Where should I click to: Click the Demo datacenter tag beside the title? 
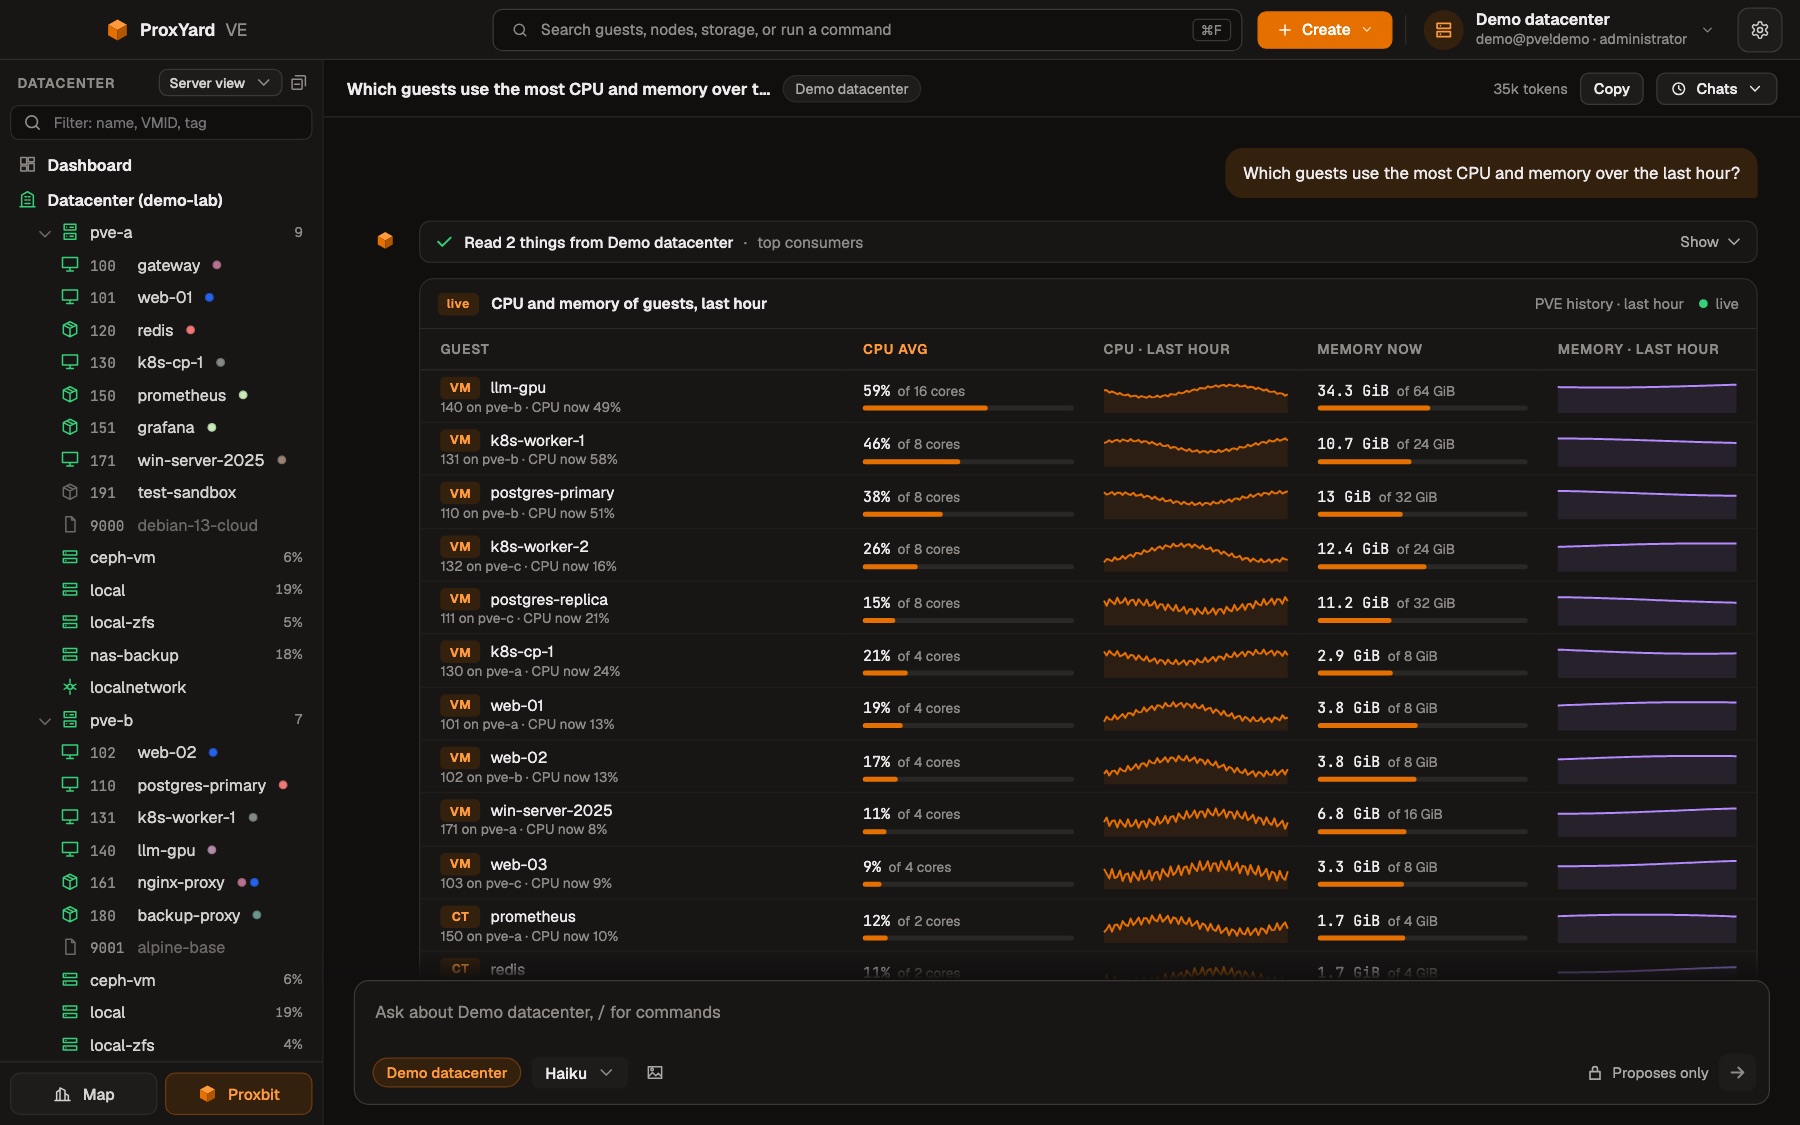[x=851, y=89]
